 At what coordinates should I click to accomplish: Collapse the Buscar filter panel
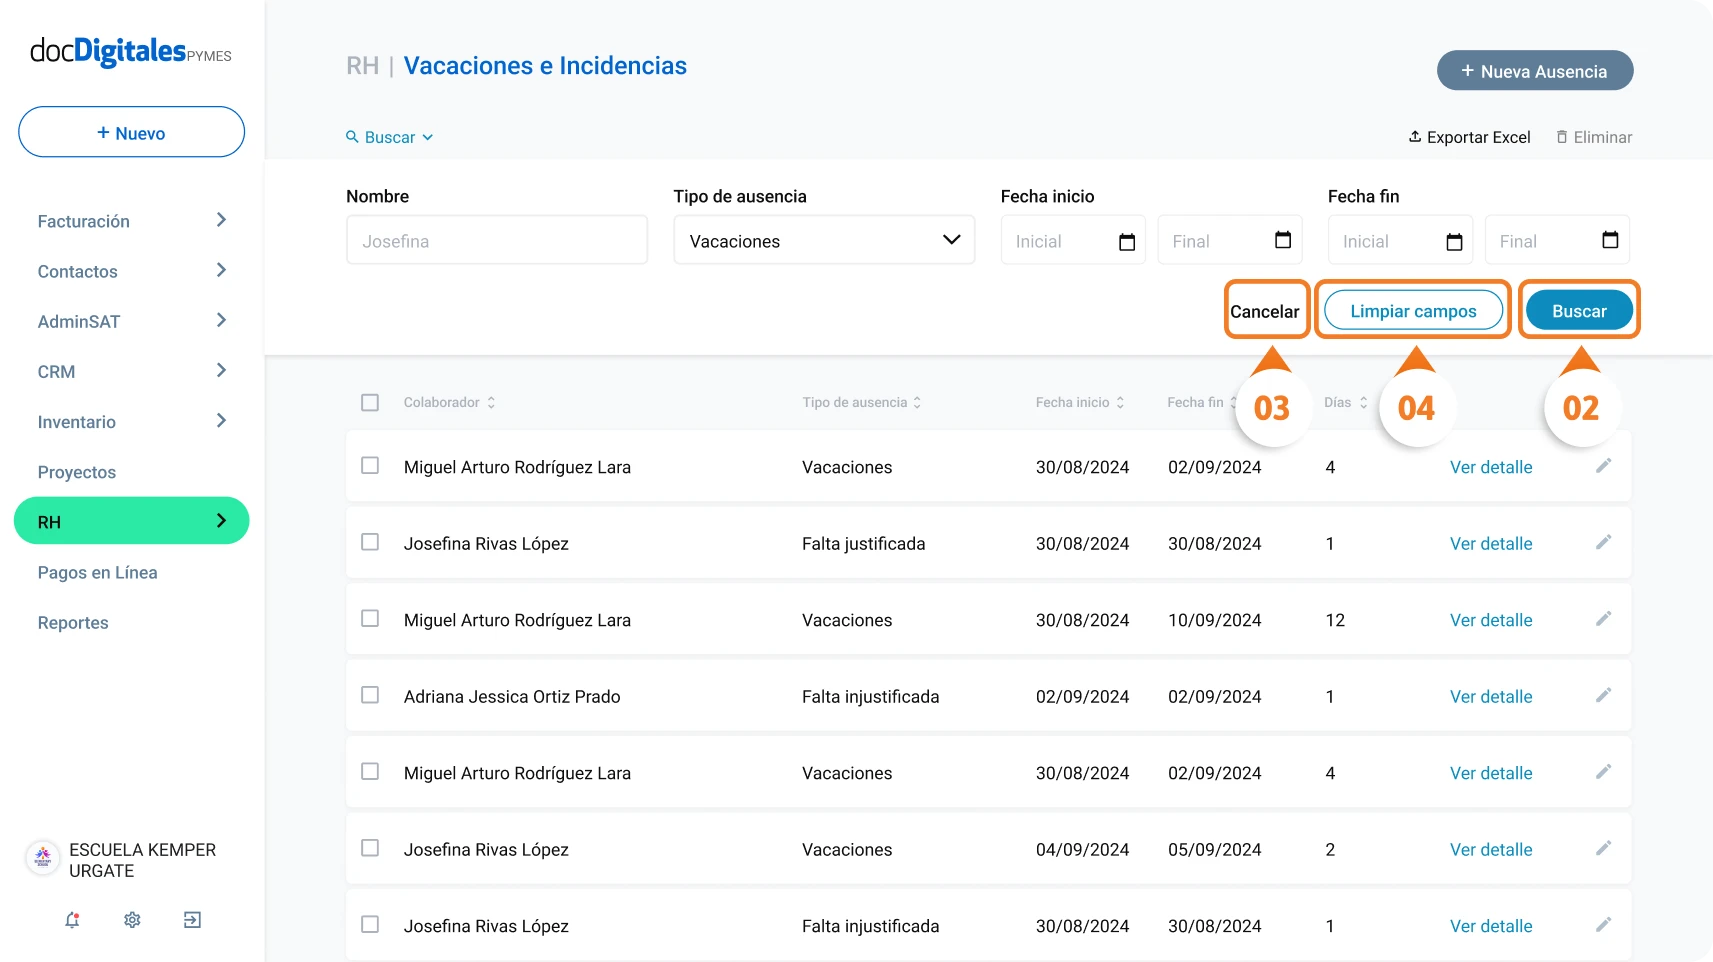[x=390, y=137]
